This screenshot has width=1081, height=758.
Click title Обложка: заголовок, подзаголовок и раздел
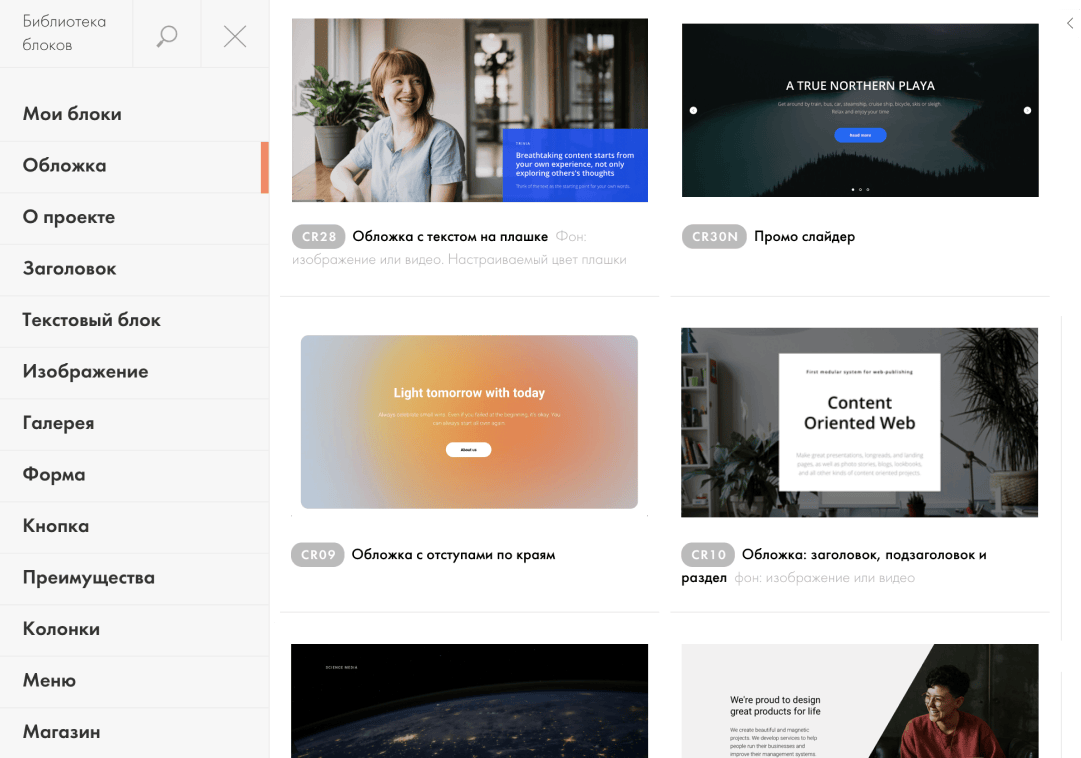pyautogui.click(x=834, y=566)
